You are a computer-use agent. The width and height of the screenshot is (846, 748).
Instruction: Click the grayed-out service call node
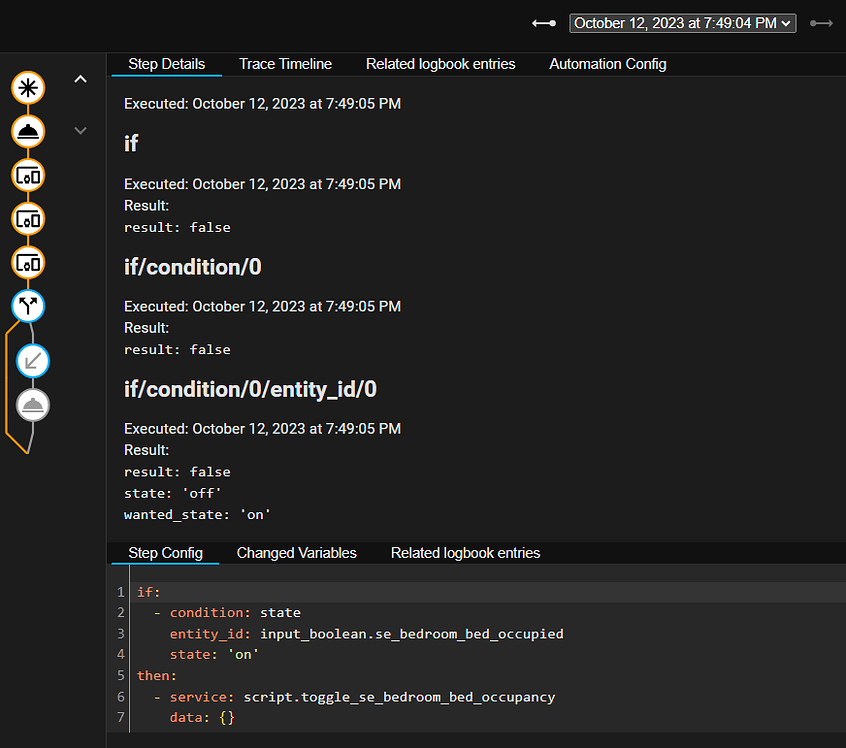(x=33, y=405)
